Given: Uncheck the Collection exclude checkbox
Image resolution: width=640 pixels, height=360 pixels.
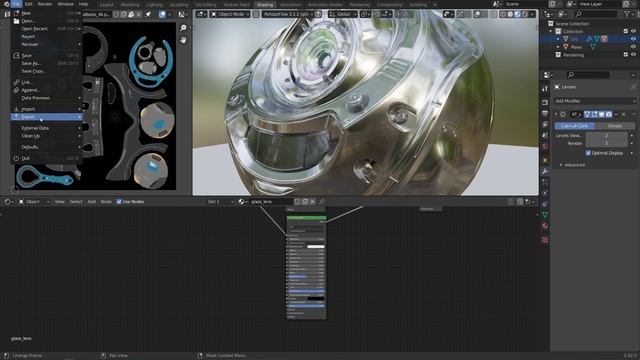Looking at the screenshot, I should pos(626,31).
